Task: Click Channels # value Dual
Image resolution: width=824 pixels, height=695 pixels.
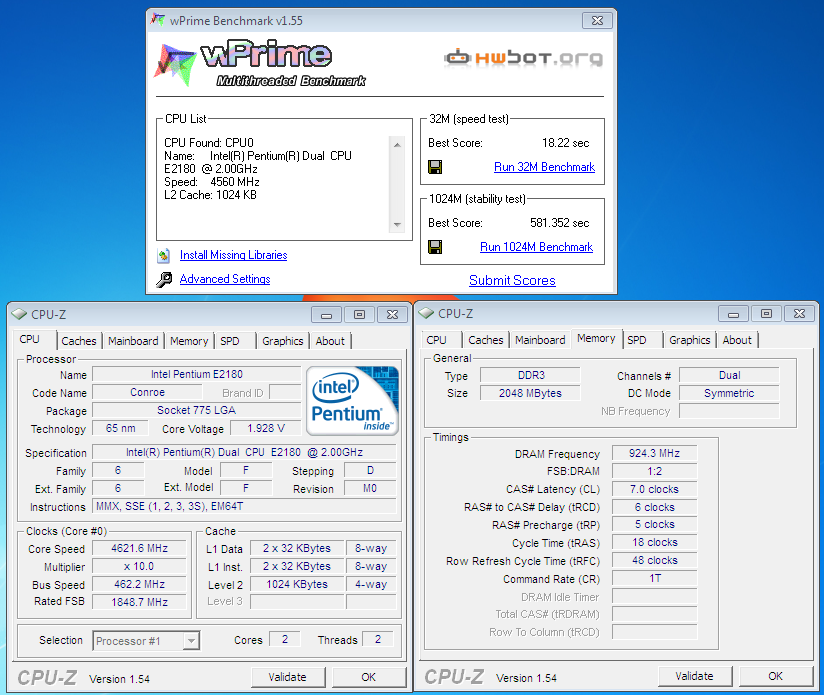Action: 729,375
